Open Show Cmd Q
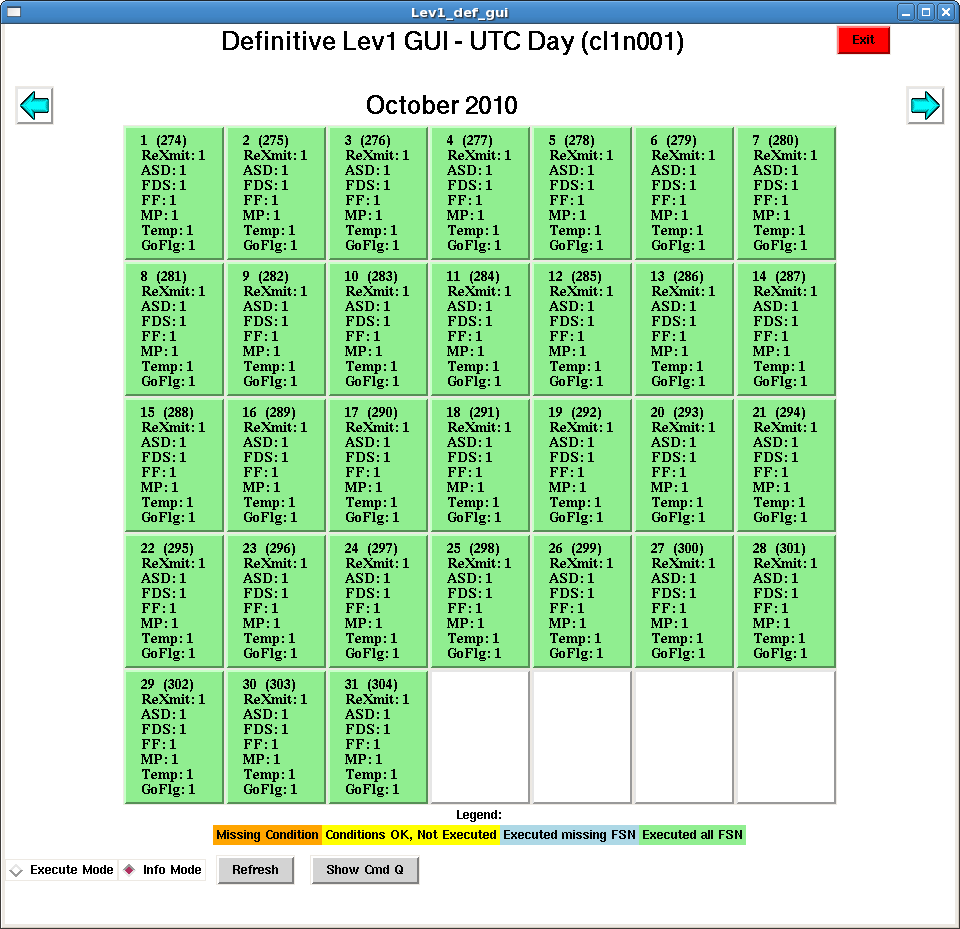960x929 pixels. [364, 870]
